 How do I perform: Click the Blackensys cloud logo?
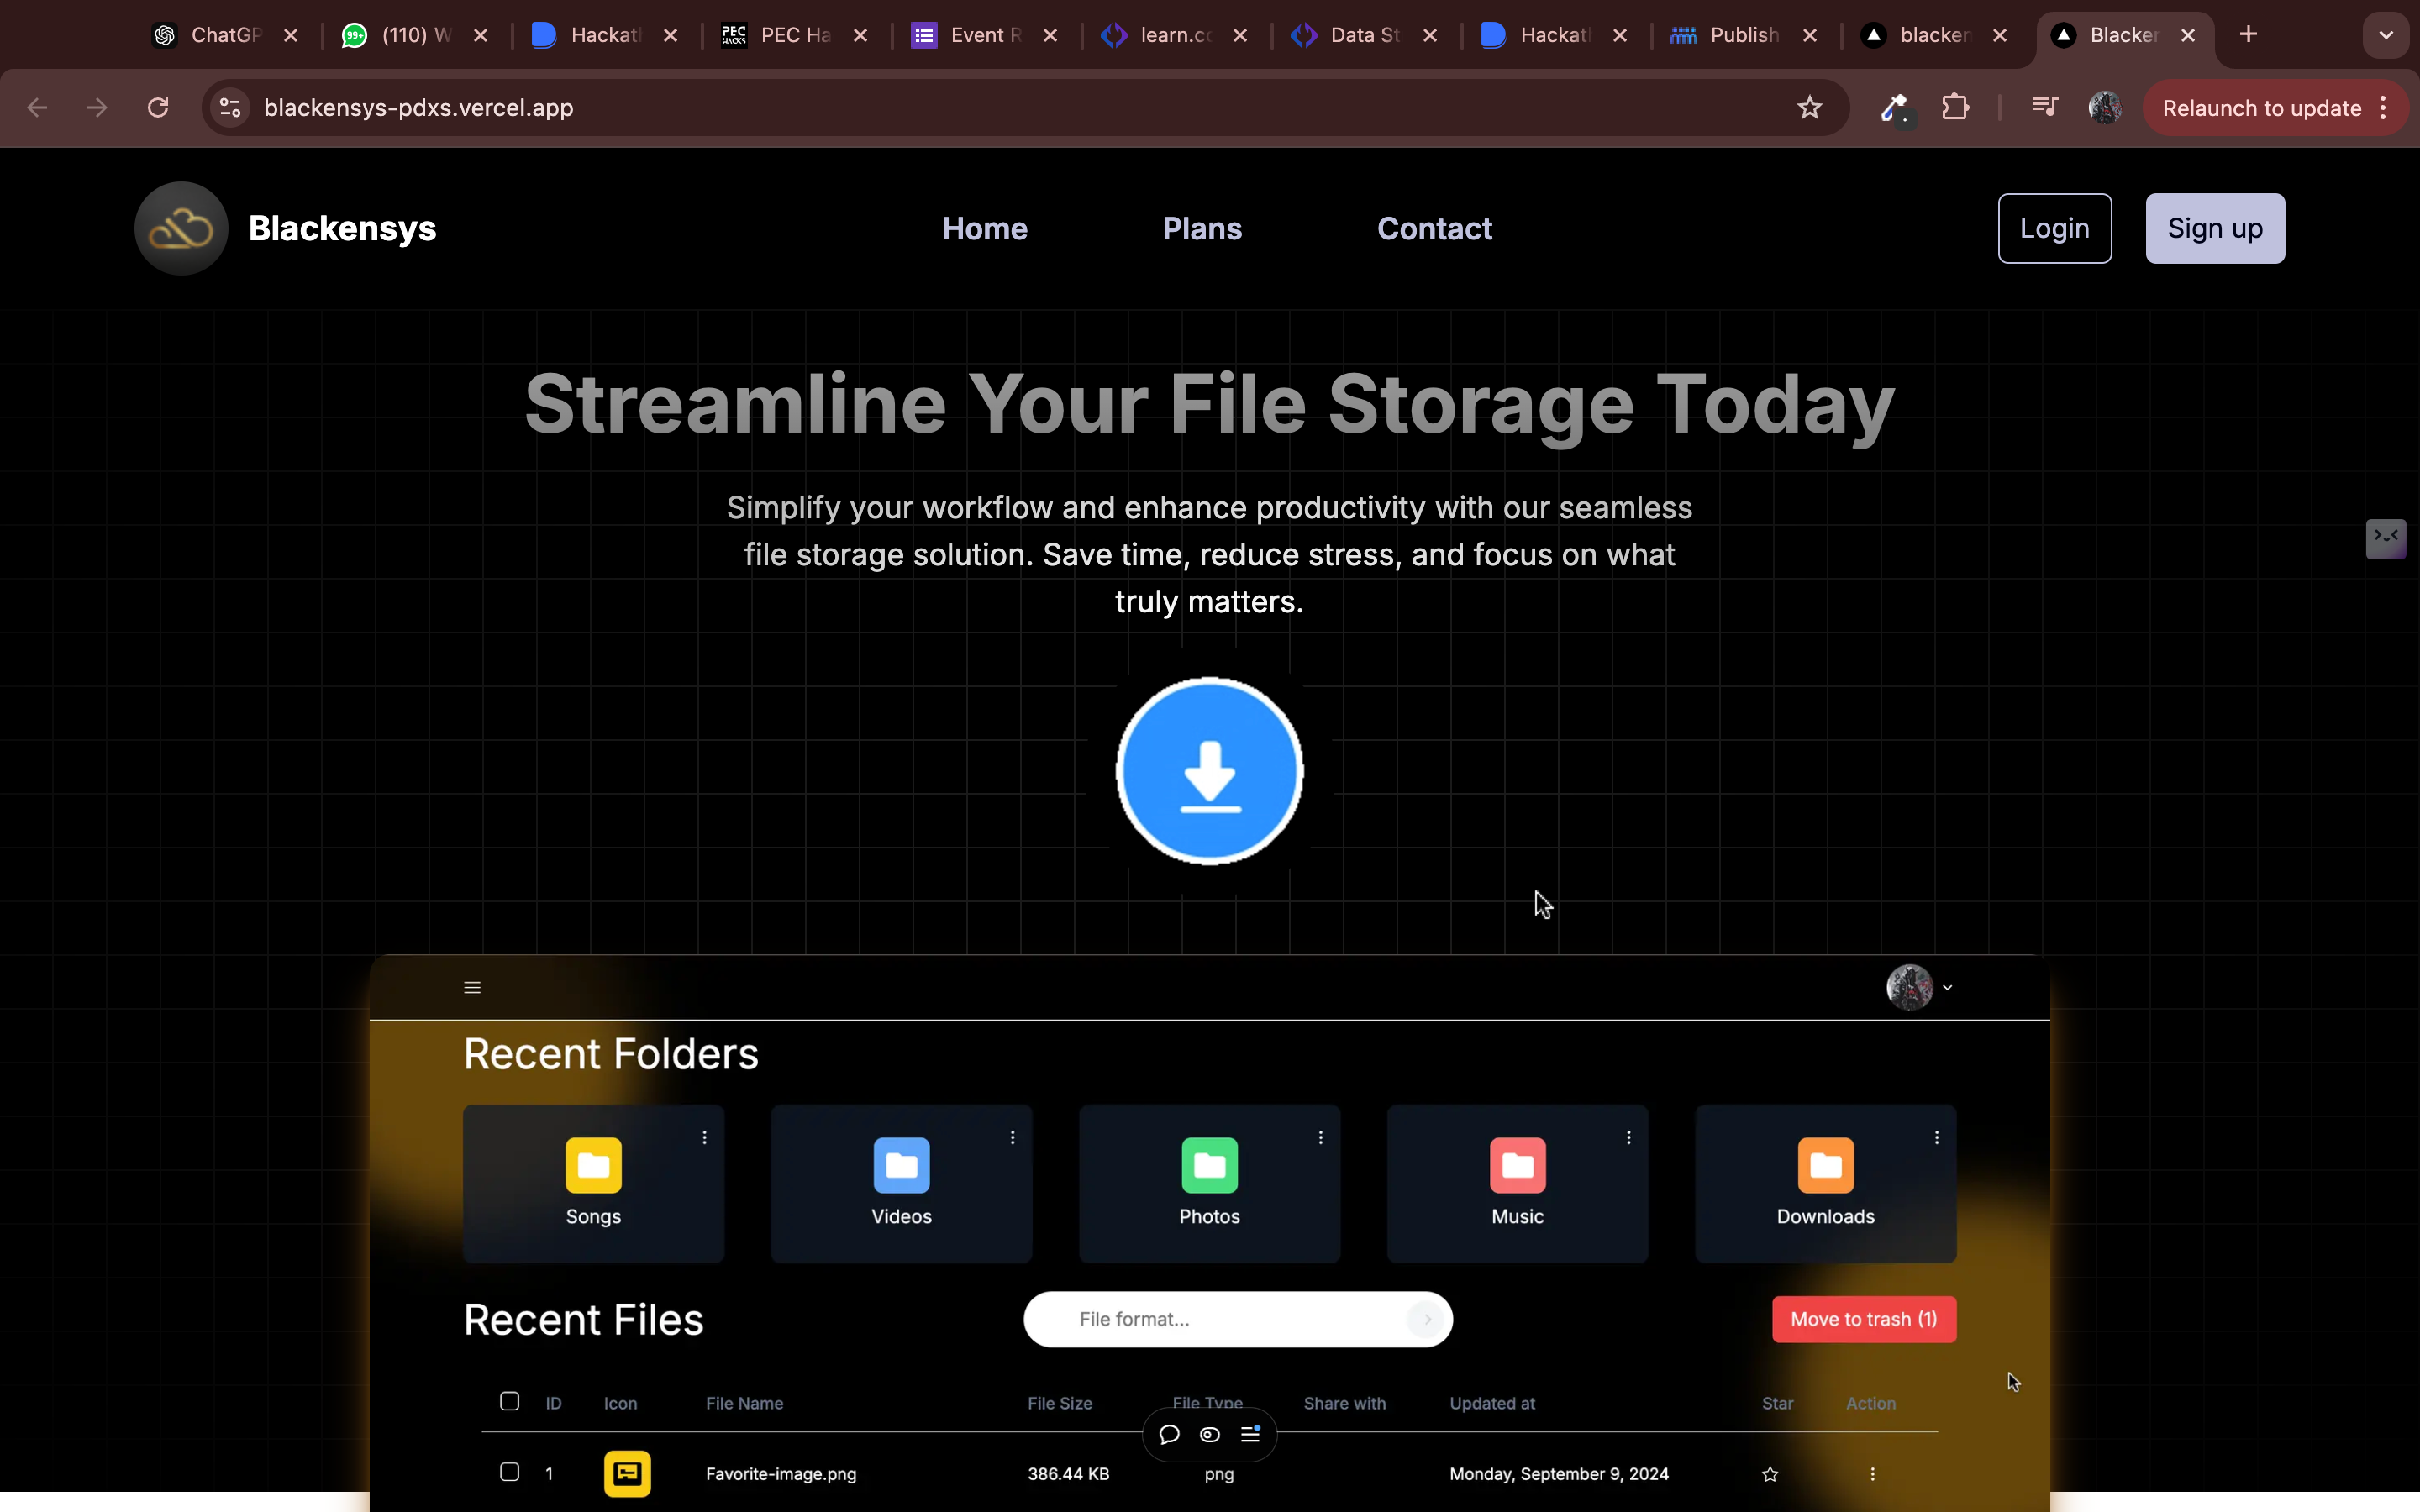click(x=181, y=228)
